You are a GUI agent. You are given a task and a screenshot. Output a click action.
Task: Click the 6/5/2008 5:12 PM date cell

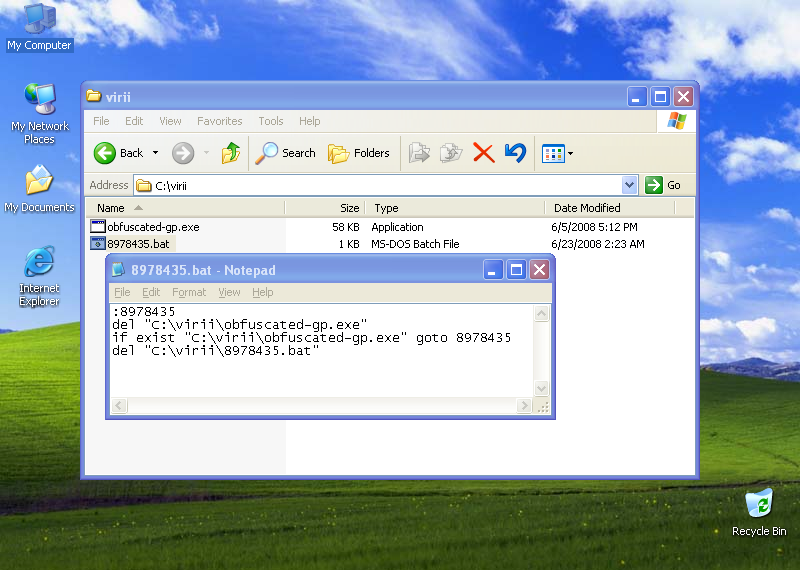click(x=594, y=227)
